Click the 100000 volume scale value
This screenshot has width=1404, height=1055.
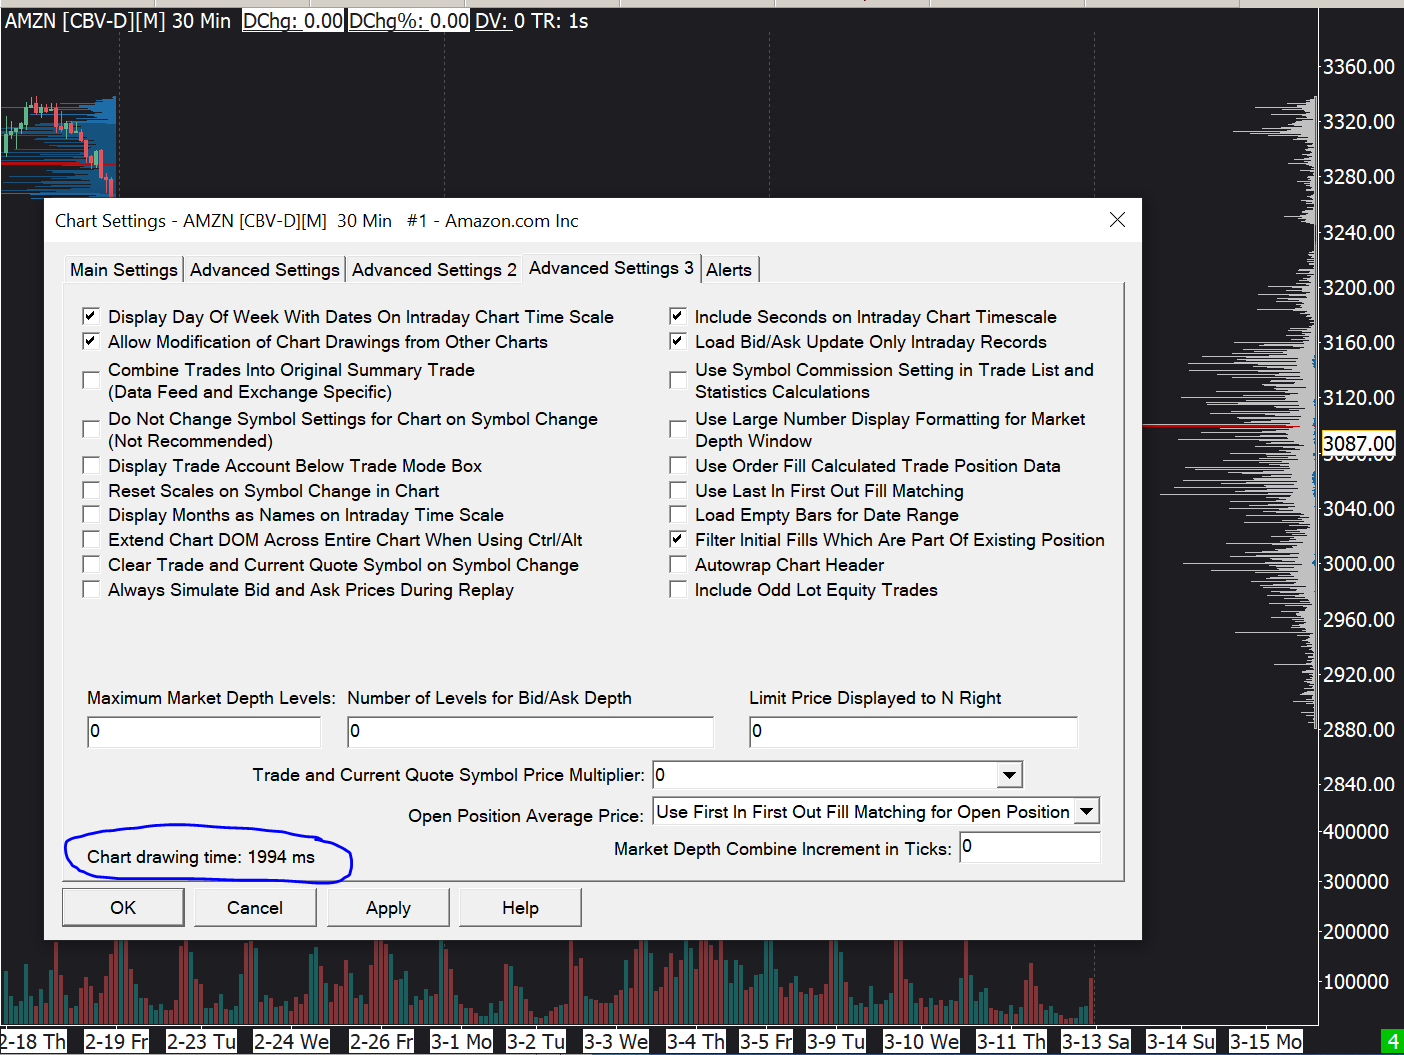tap(1356, 981)
